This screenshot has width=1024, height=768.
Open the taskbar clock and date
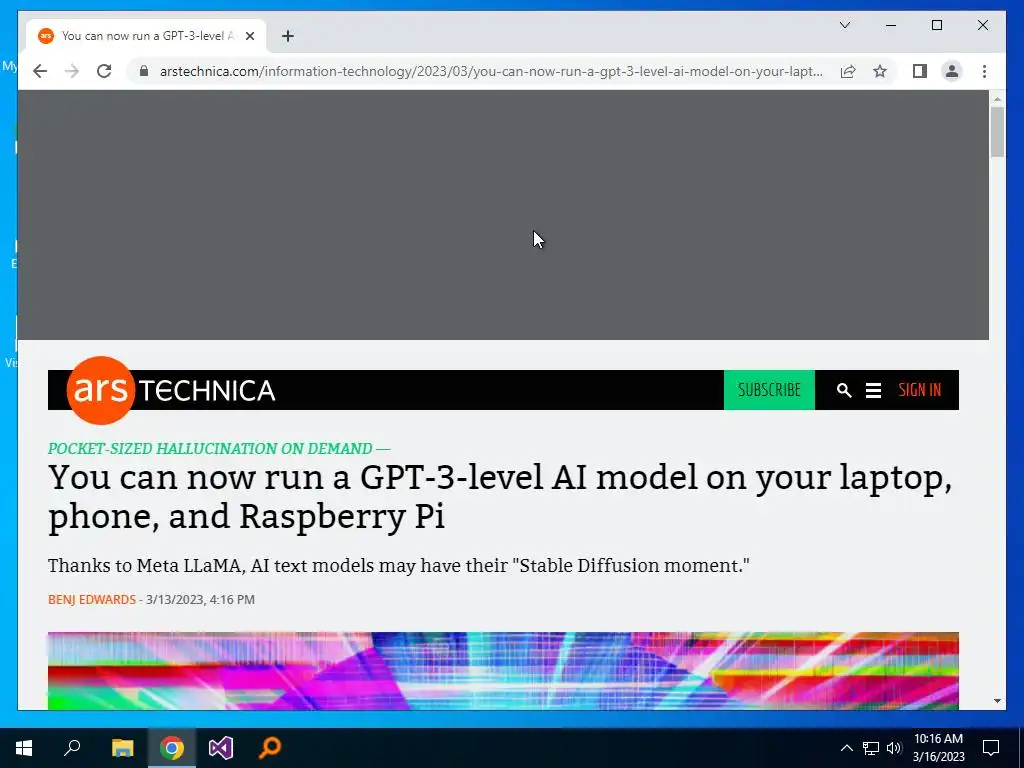click(x=938, y=748)
